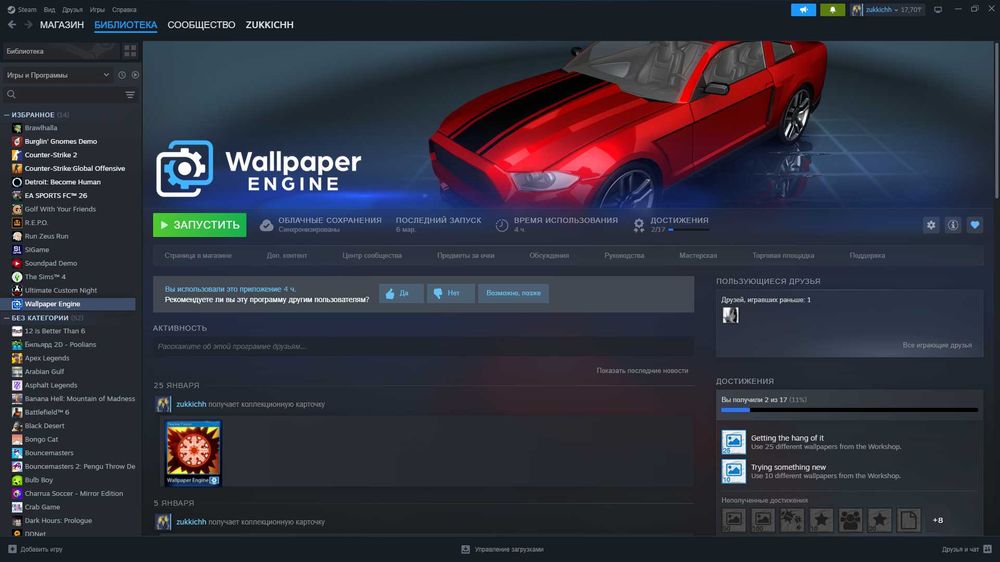Open the announcements megaphone button

[x=803, y=10]
